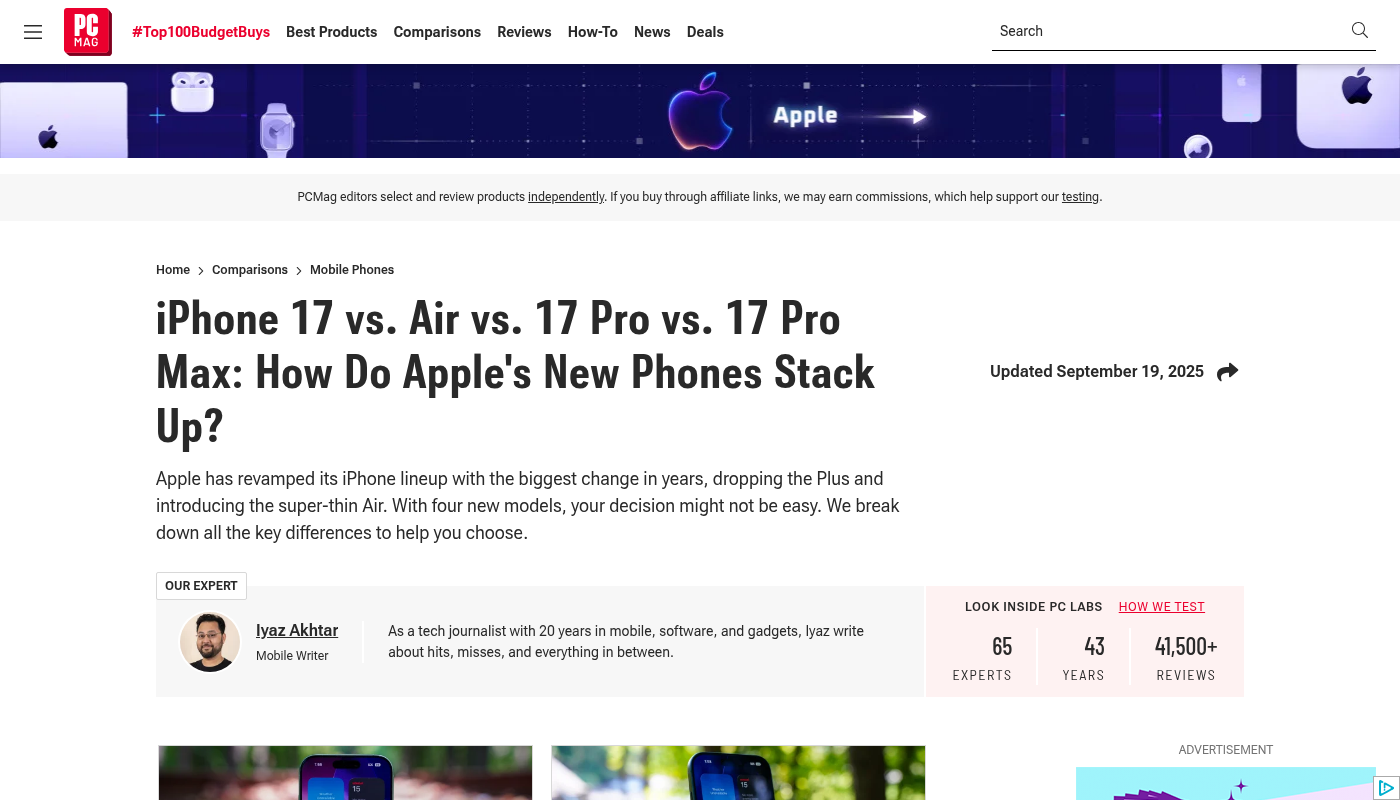1400x800 pixels.
Task: Open the Best Products menu
Action: pos(331,32)
